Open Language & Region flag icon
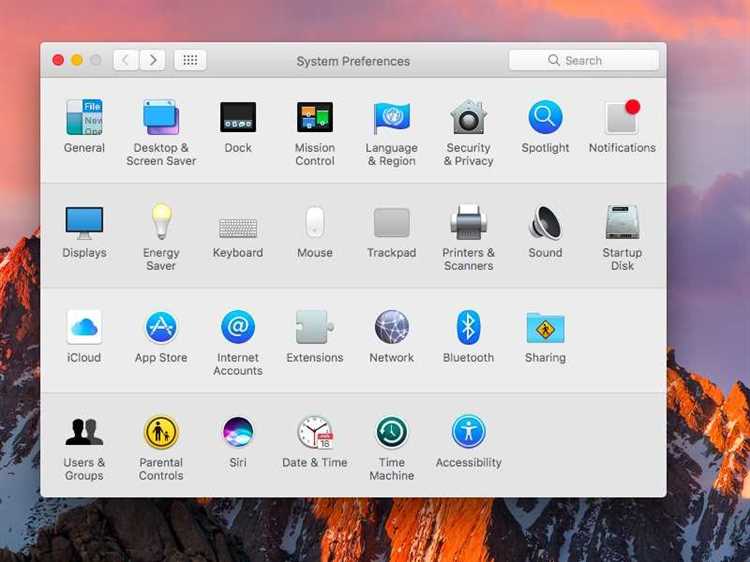 [391, 118]
